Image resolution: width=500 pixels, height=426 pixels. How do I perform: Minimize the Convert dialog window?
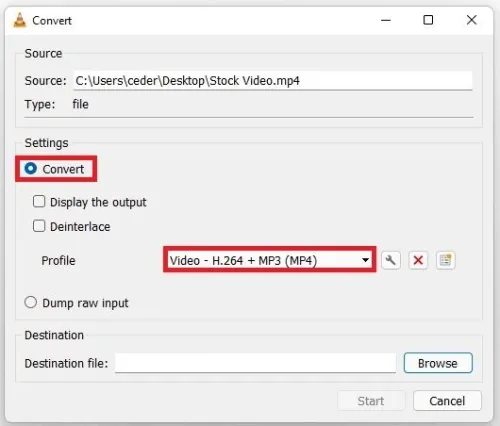[386, 20]
